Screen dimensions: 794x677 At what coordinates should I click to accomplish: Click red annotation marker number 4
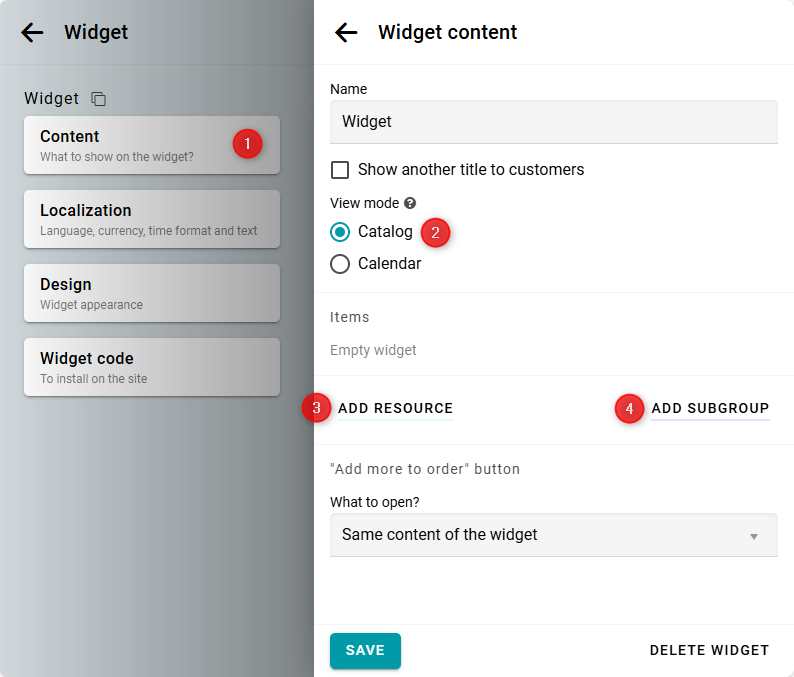click(x=629, y=408)
